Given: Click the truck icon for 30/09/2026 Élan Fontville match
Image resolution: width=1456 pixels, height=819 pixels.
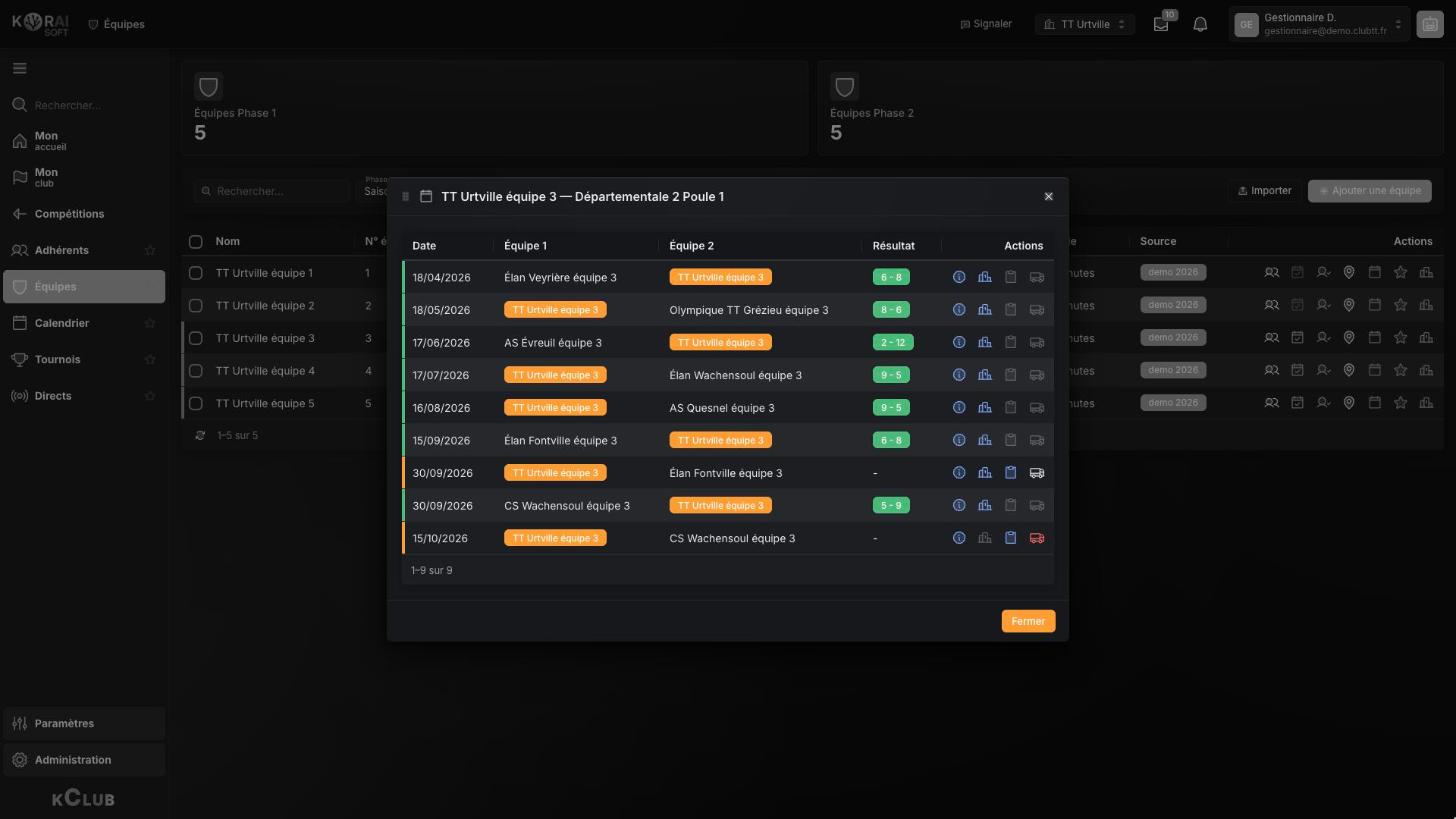Looking at the screenshot, I should click(1037, 473).
